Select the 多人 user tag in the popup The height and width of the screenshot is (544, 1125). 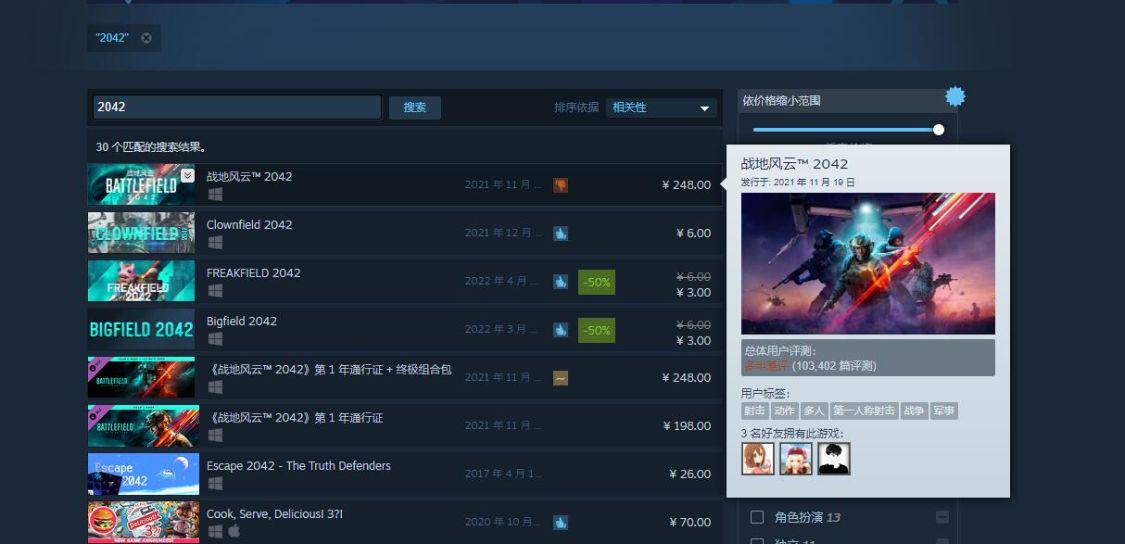click(x=813, y=411)
